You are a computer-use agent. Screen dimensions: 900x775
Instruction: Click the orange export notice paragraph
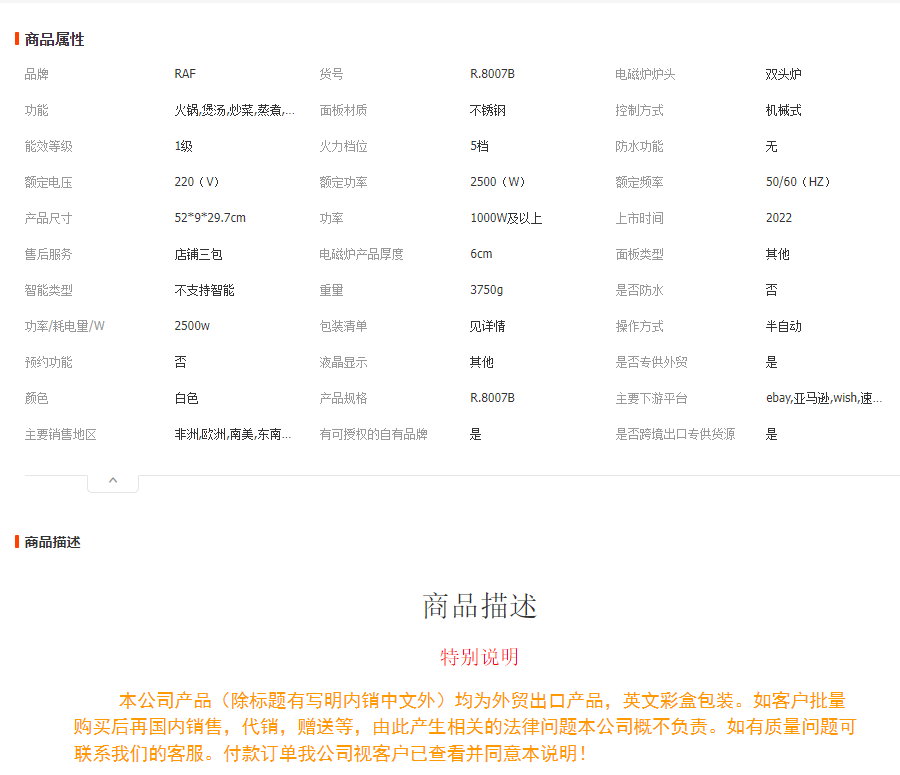point(465,727)
